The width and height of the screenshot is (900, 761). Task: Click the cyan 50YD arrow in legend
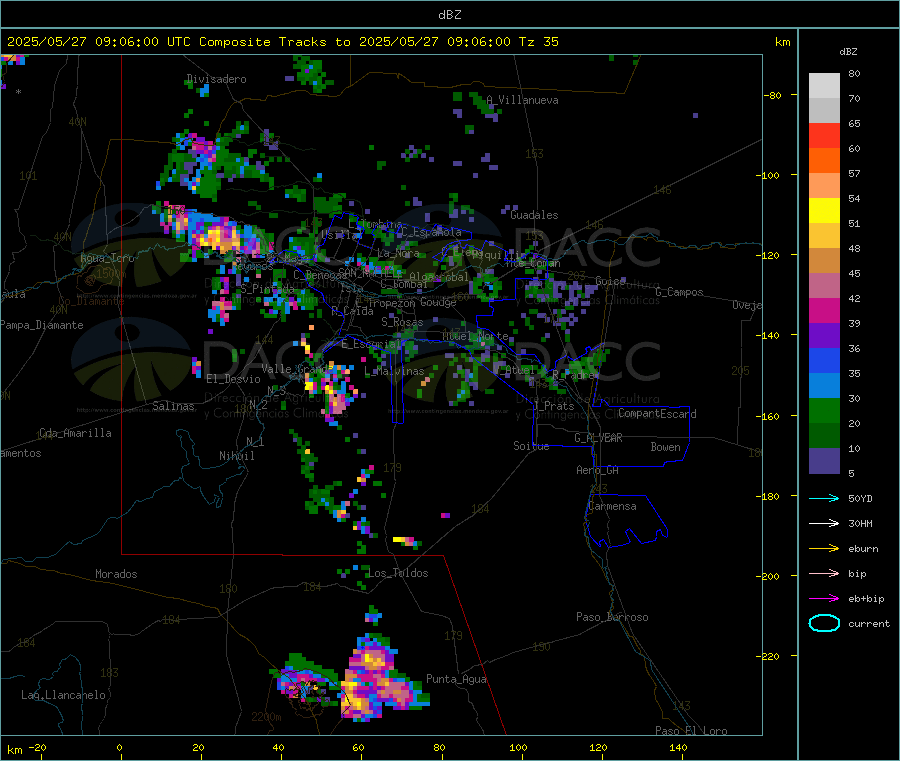pyautogui.click(x=824, y=498)
